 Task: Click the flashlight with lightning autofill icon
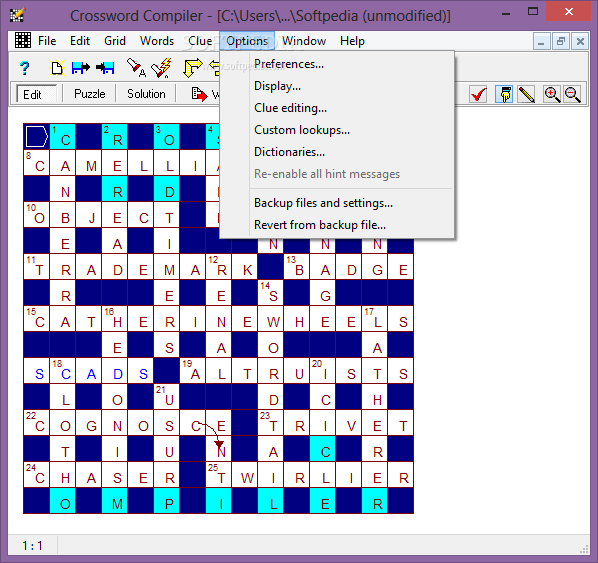click(x=162, y=68)
